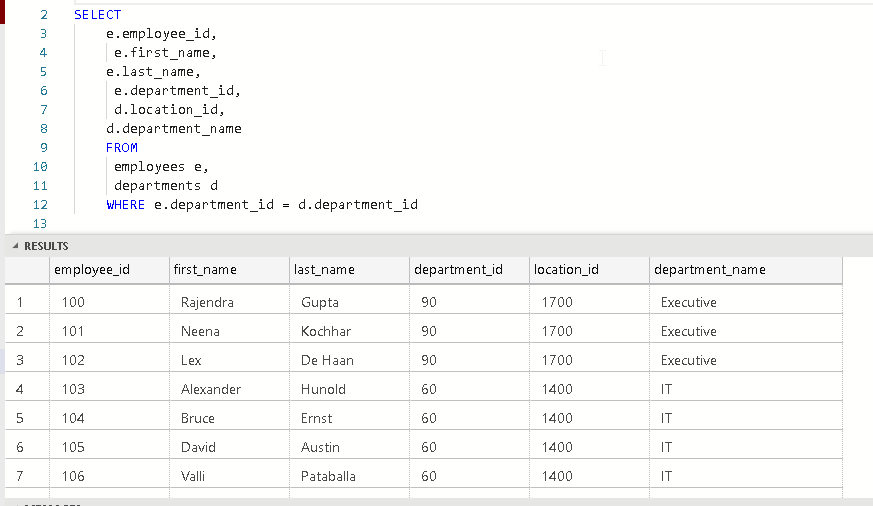Viewport: 873px width, 506px height.
Task: Place cursor on d.department_name in the query
Action: (174, 129)
